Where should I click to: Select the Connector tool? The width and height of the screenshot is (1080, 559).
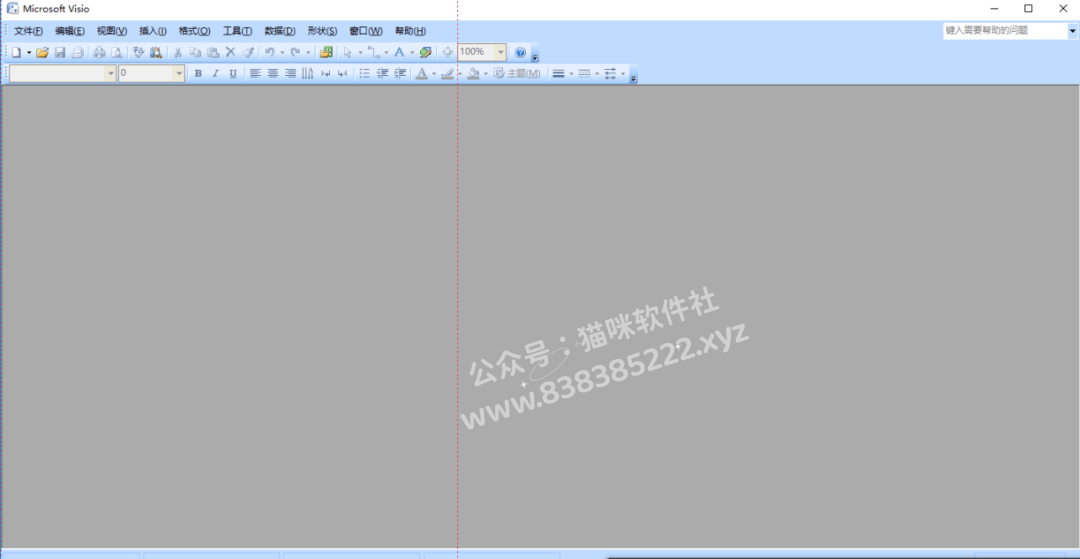373,52
